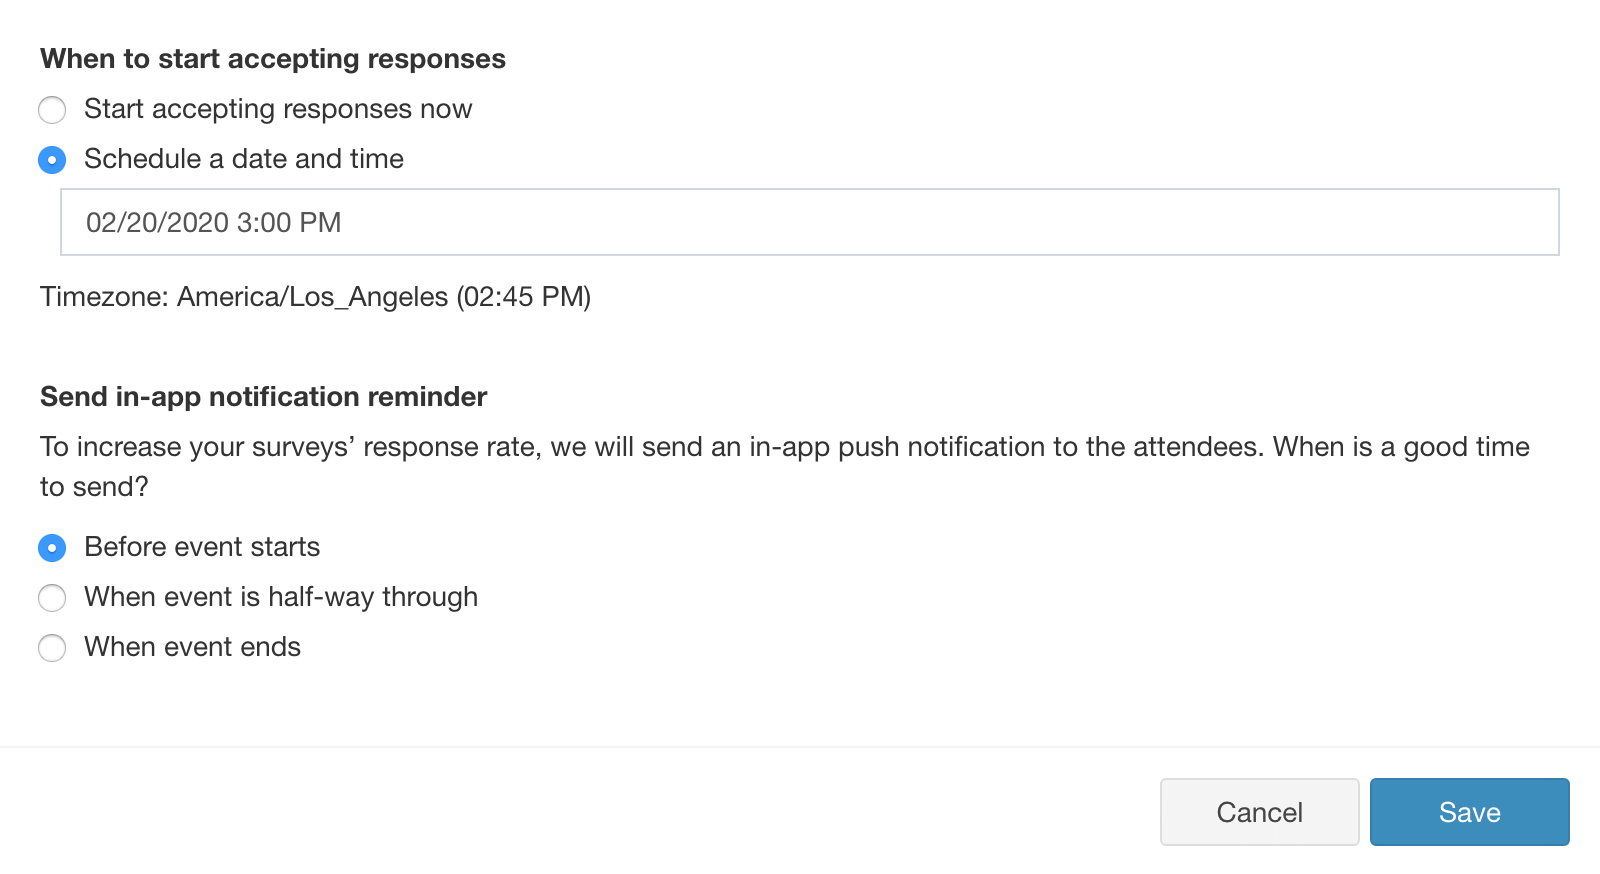Click the 02/20/2020 date inside the field
The image size is (1600, 874).
[x=157, y=222]
